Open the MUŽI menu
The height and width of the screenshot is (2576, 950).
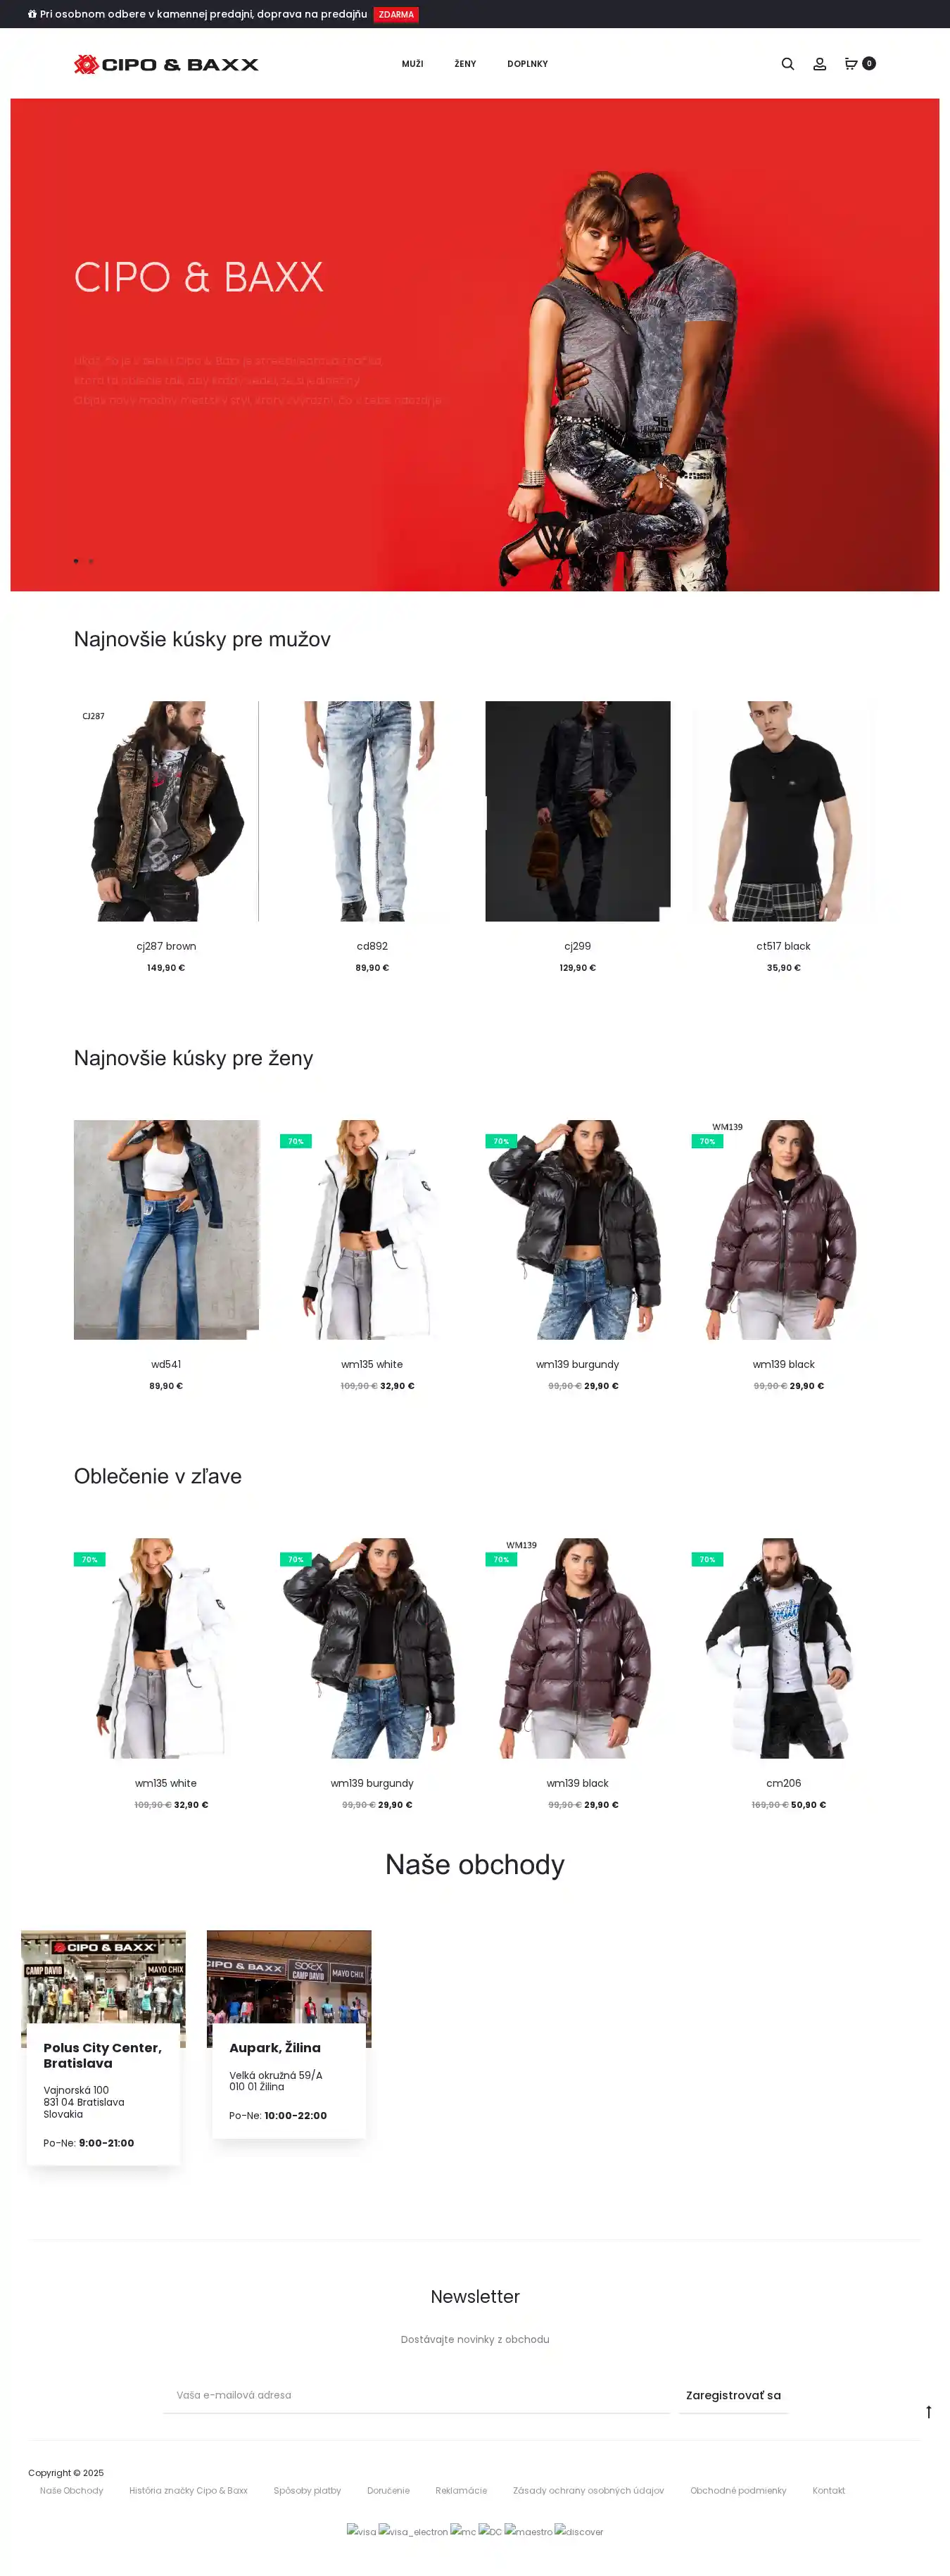412,64
